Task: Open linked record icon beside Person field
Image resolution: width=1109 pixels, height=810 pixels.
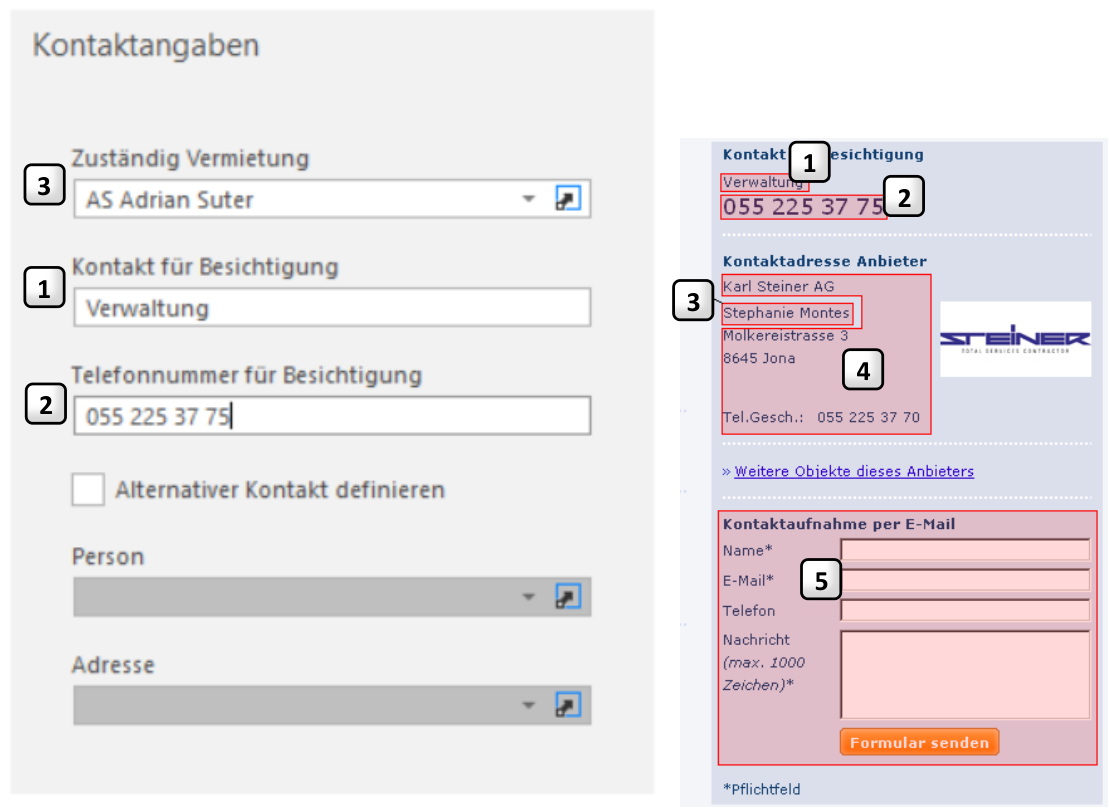Action: point(568,597)
